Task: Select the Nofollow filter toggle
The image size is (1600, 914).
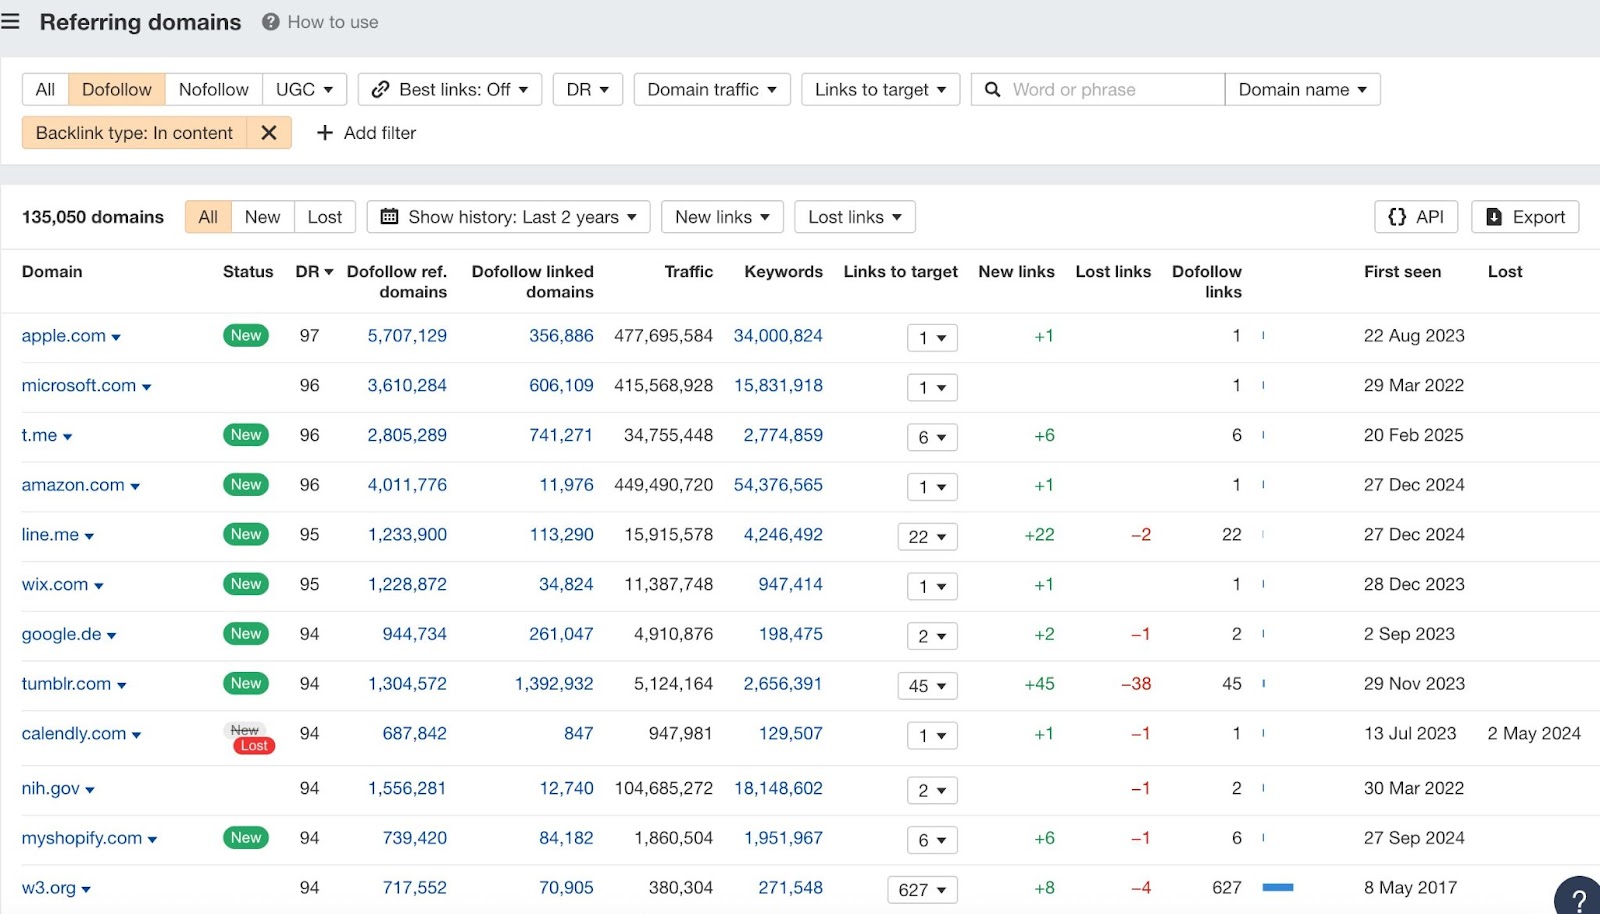Action: (x=214, y=90)
